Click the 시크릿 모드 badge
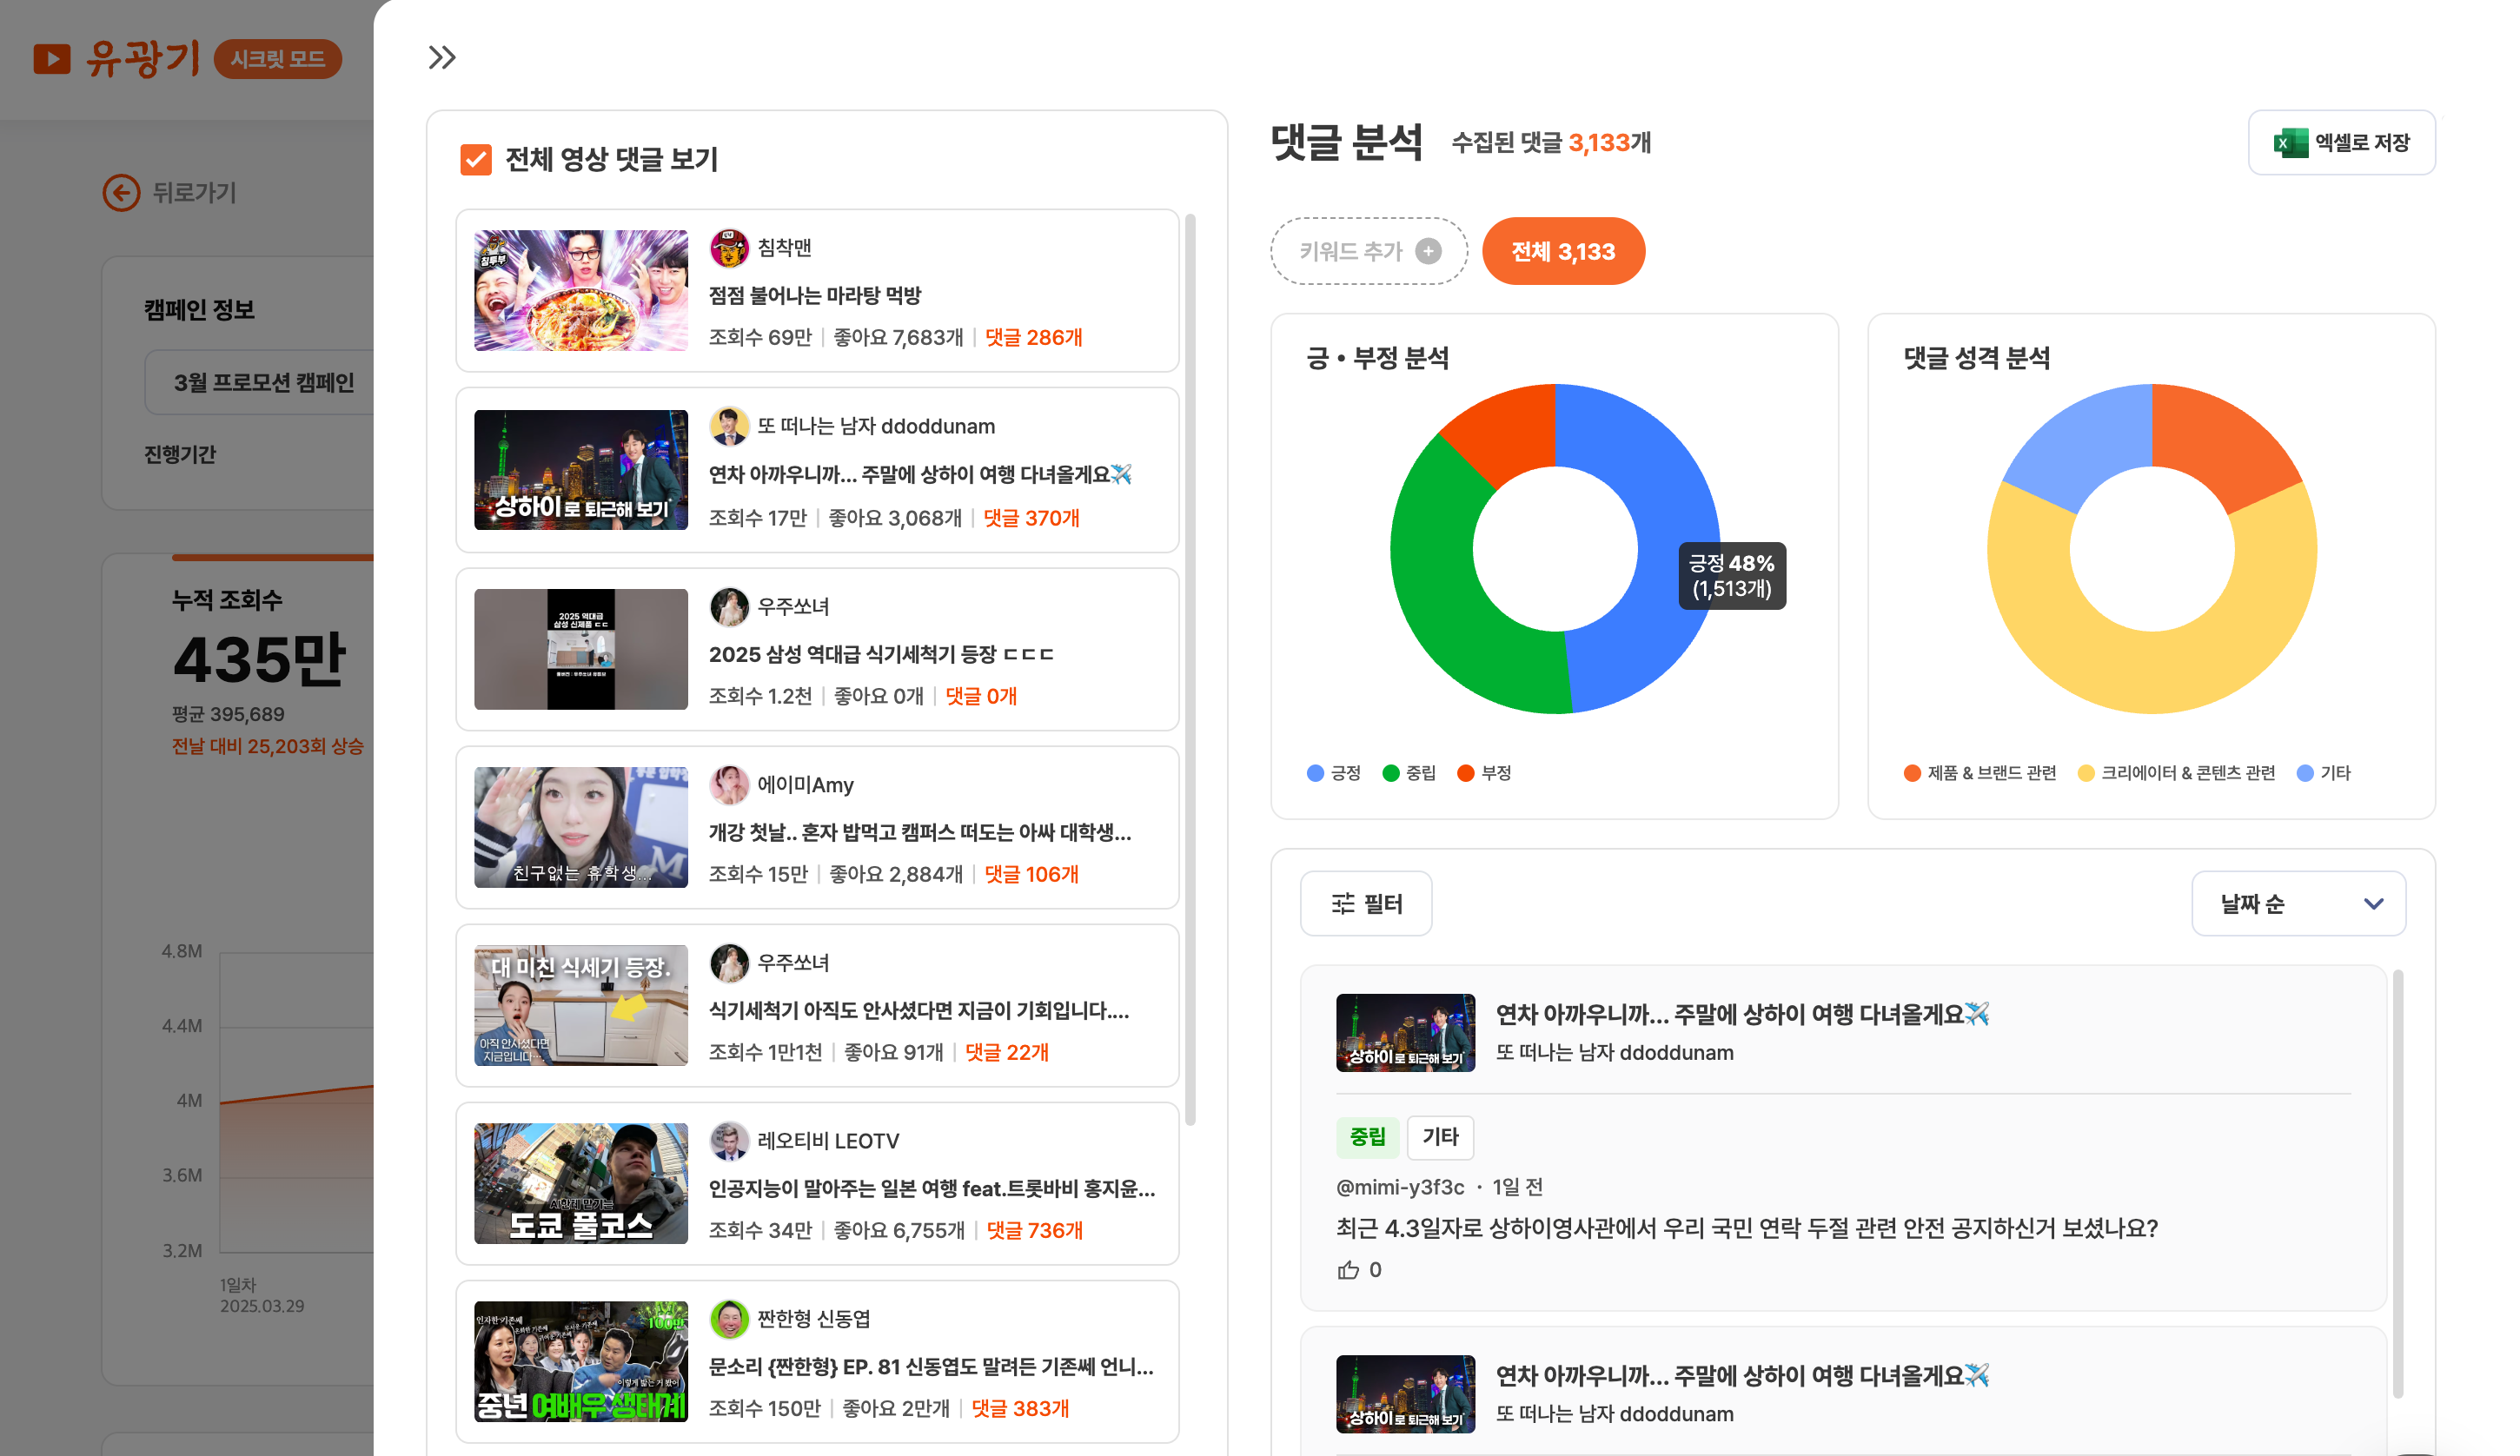Viewport: 2520px width, 1456px height. coord(277,59)
